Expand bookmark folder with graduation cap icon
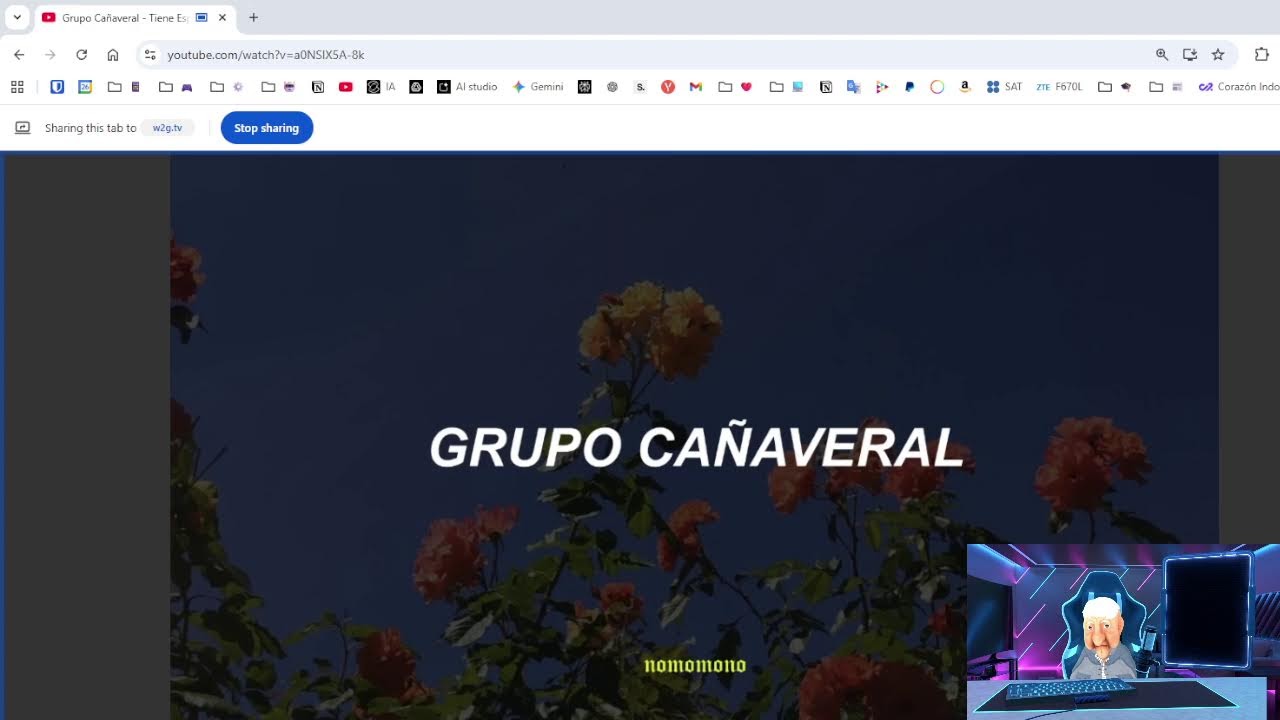Image resolution: width=1280 pixels, height=720 pixels. click(1115, 87)
